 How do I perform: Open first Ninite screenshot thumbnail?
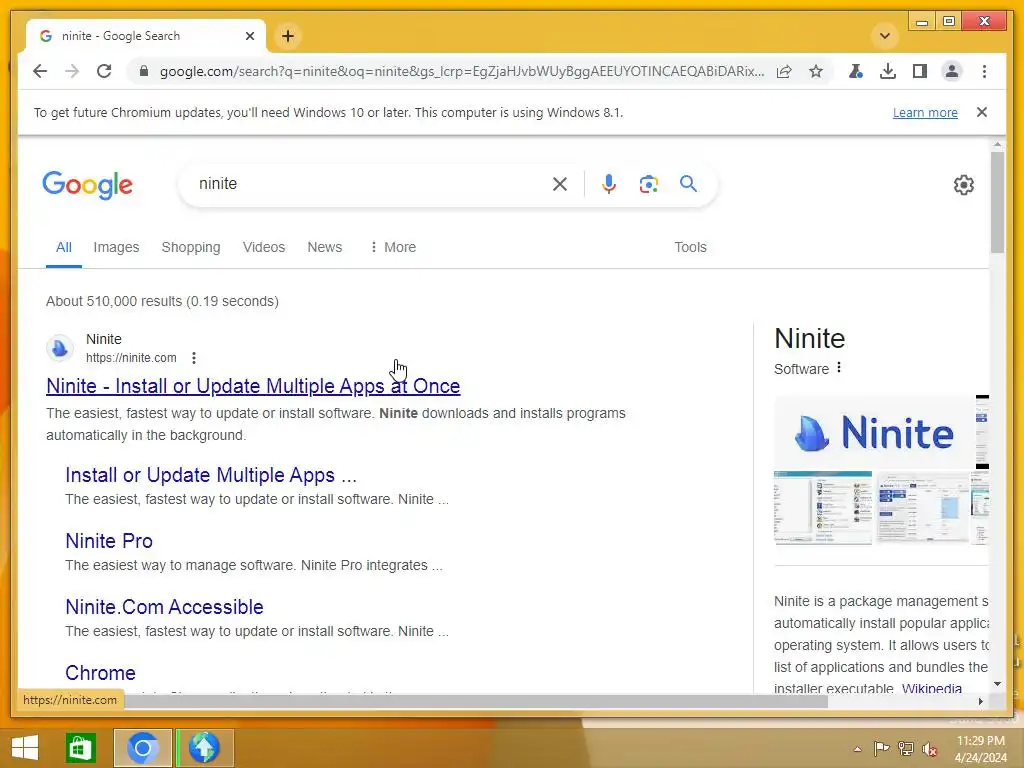pyautogui.click(x=823, y=507)
